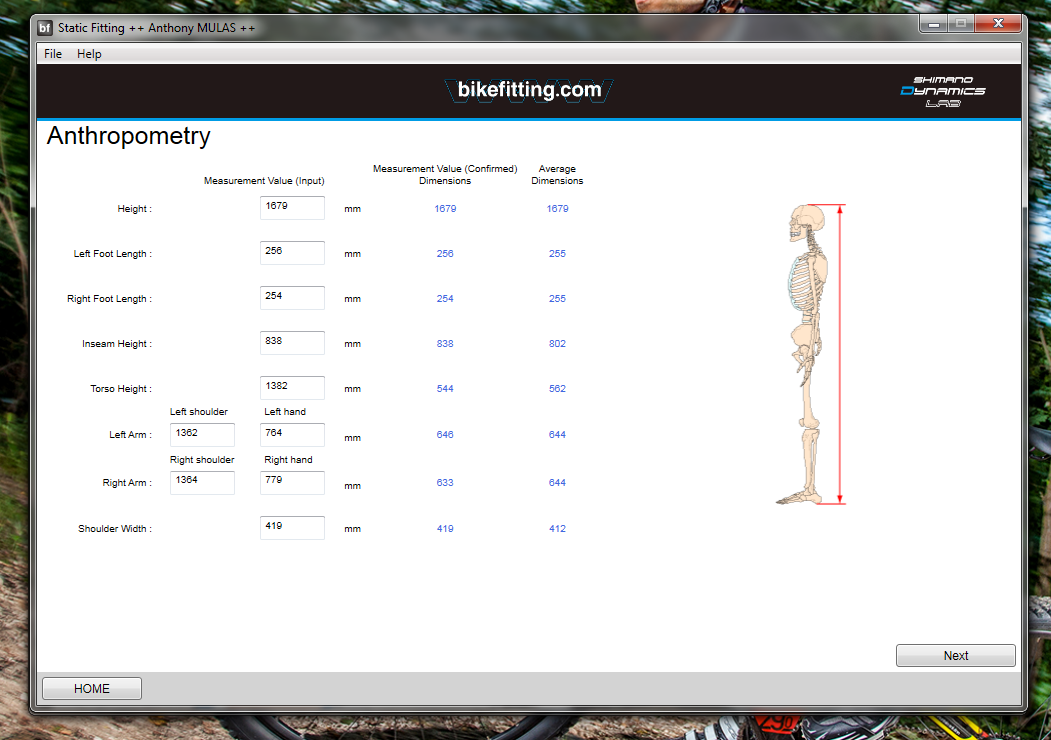Click the Measurement Value (Input) column header
This screenshot has width=1051, height=740.
[264, 180]
